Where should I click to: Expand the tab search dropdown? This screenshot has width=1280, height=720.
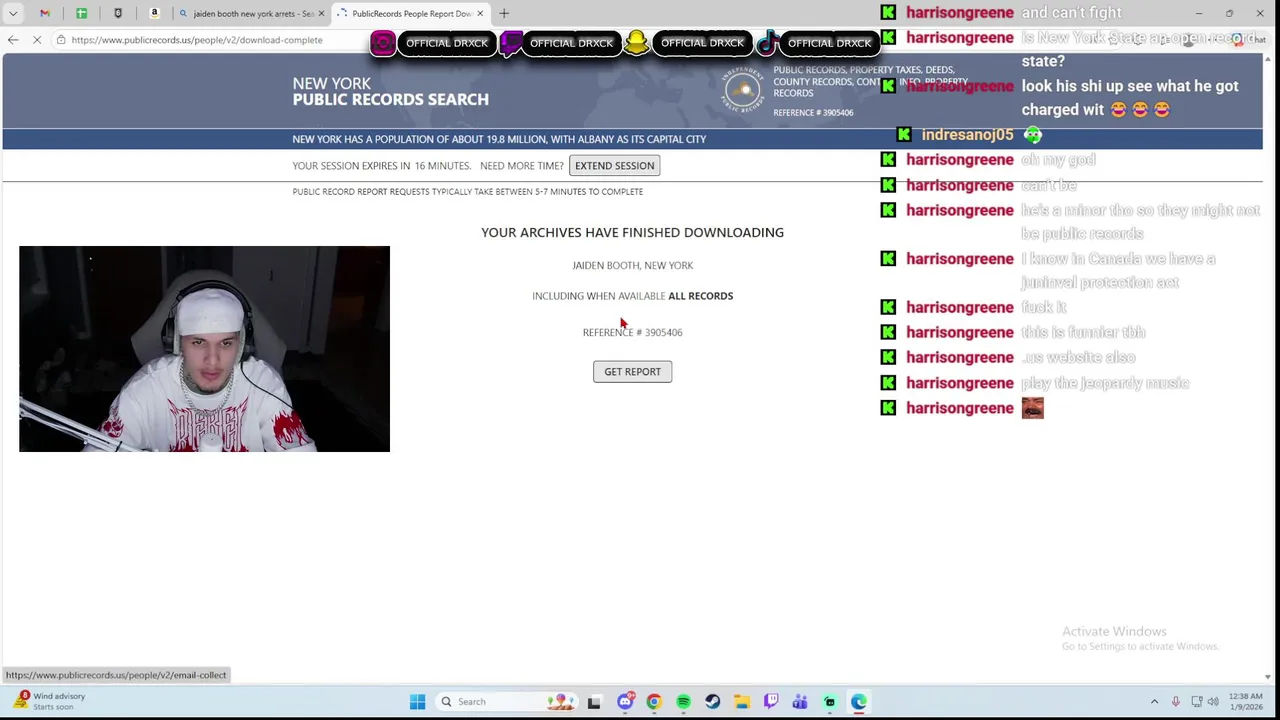click(x=13, y=13)
